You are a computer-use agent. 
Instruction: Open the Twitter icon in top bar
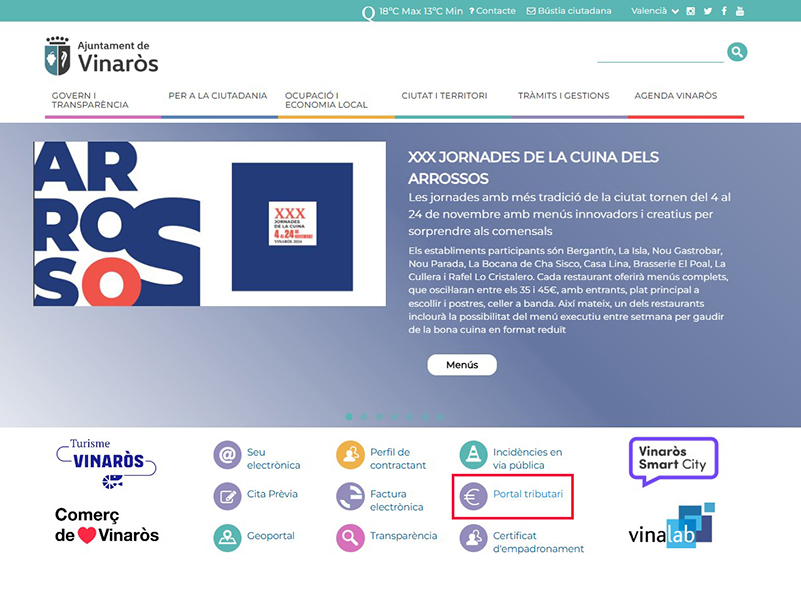(708, 11)
